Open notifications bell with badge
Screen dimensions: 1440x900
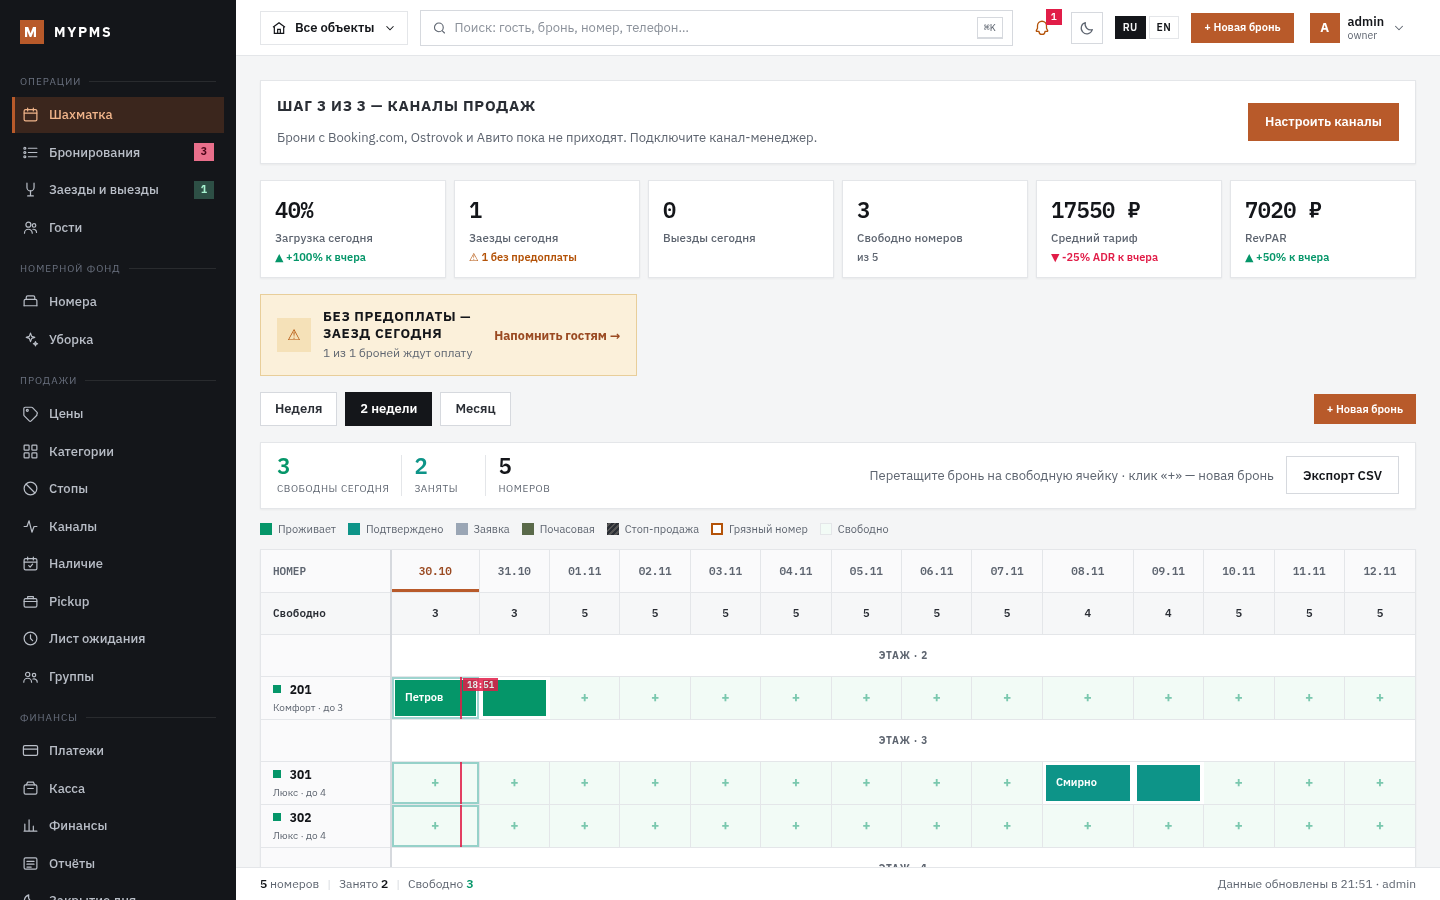[x=1042, y=28]
